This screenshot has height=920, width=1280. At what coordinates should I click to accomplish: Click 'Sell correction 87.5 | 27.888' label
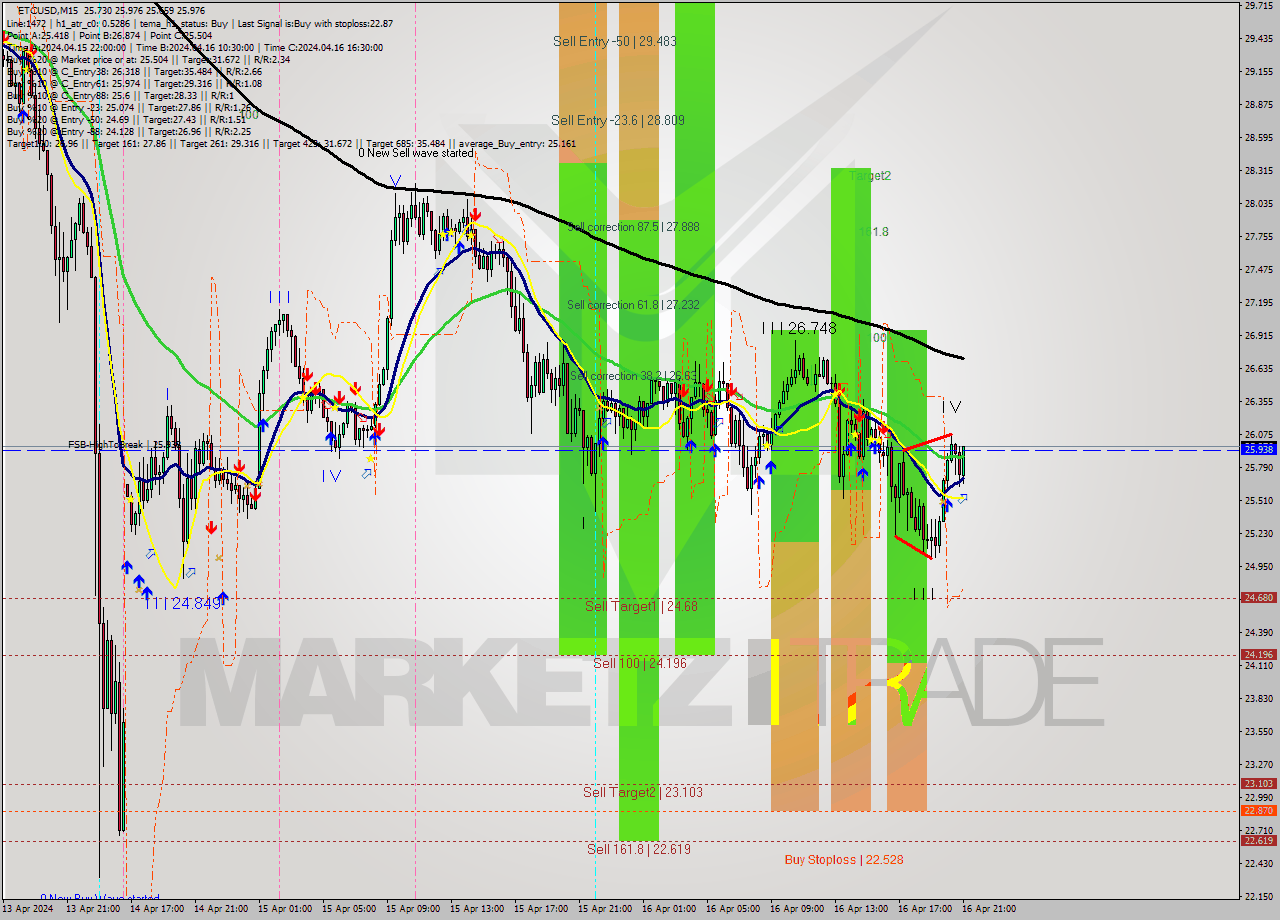633,227
